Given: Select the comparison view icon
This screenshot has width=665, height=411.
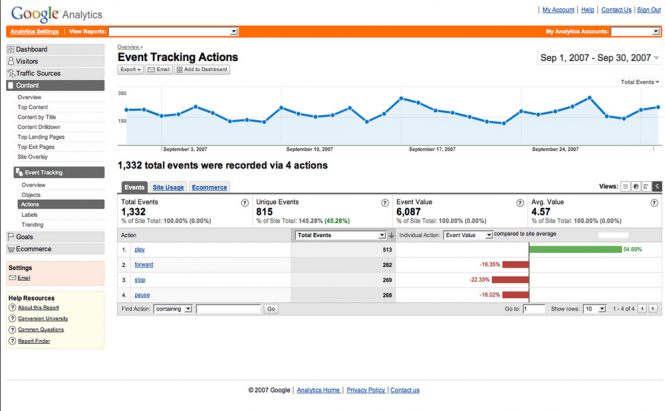Looking at the screenshot, I should point(657,186).
